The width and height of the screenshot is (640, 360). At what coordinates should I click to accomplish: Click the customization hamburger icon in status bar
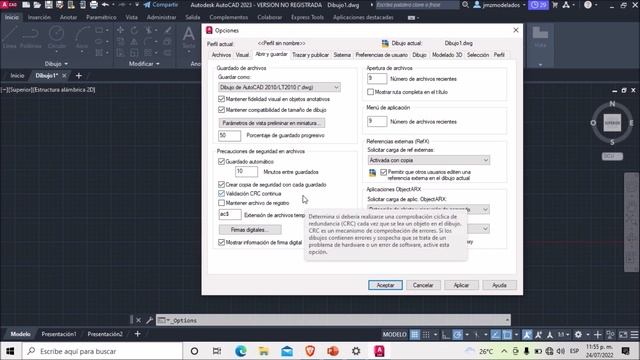(x=634, y=335)
